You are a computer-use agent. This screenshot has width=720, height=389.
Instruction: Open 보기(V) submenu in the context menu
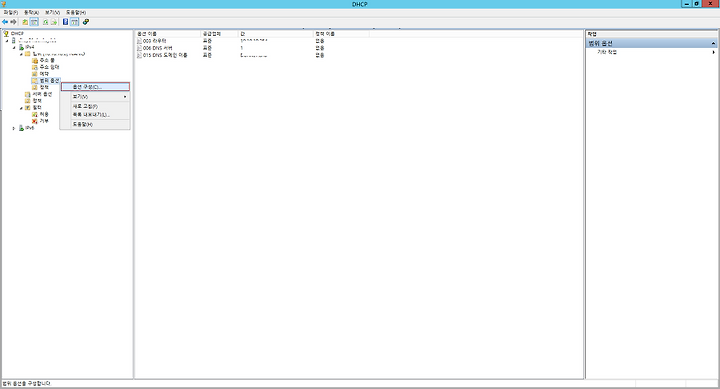click(96, 96)
